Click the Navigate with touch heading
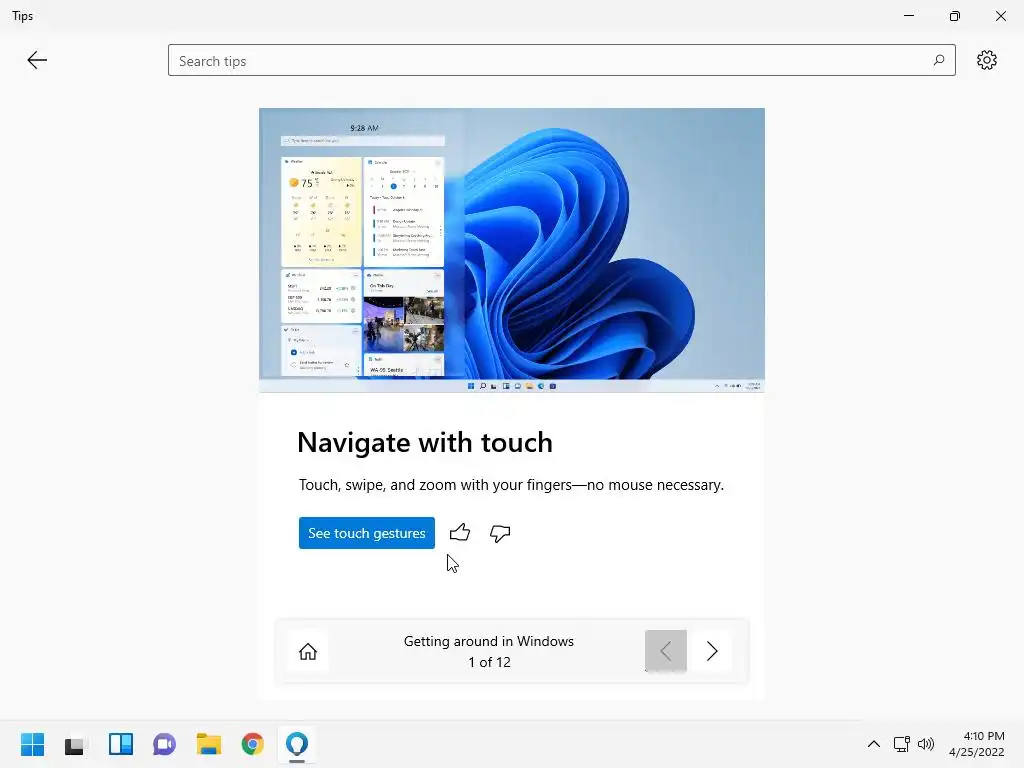Viewport: 1024px width, 768px height. 424,442
